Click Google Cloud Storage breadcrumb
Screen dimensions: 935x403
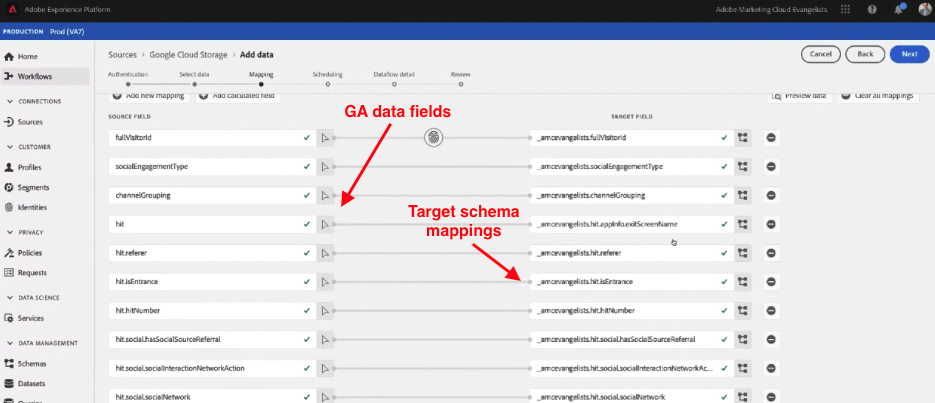188,55
